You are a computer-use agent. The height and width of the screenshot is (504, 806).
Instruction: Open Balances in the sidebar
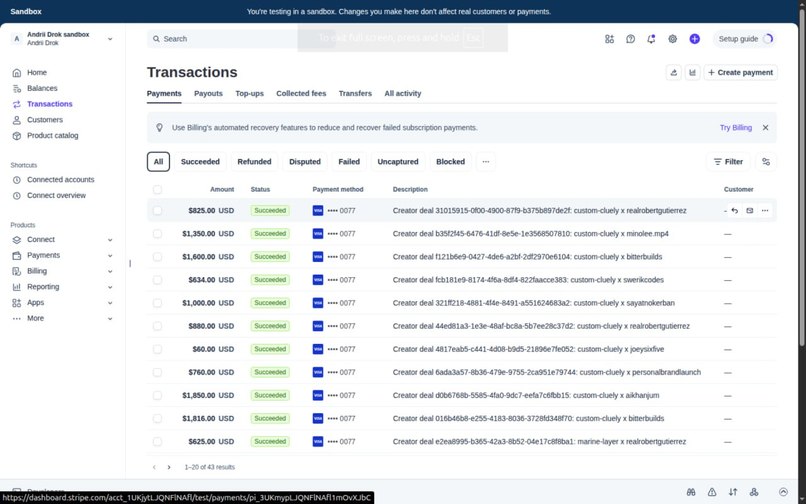point(42,88)
